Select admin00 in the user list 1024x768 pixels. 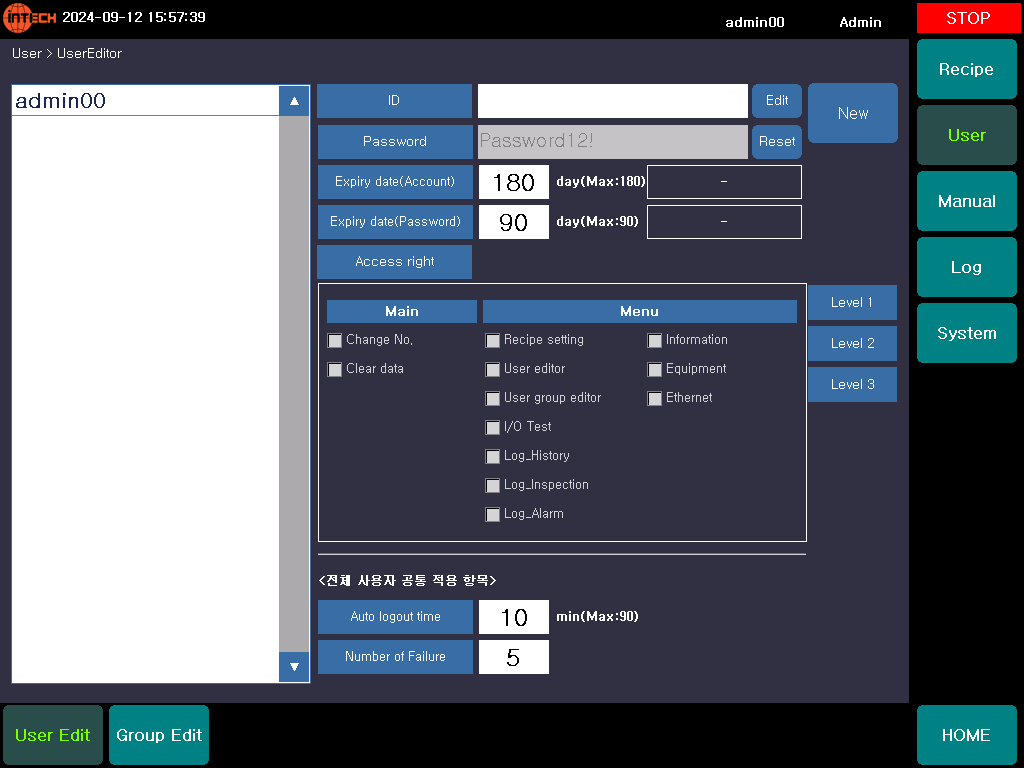[145, 101]
